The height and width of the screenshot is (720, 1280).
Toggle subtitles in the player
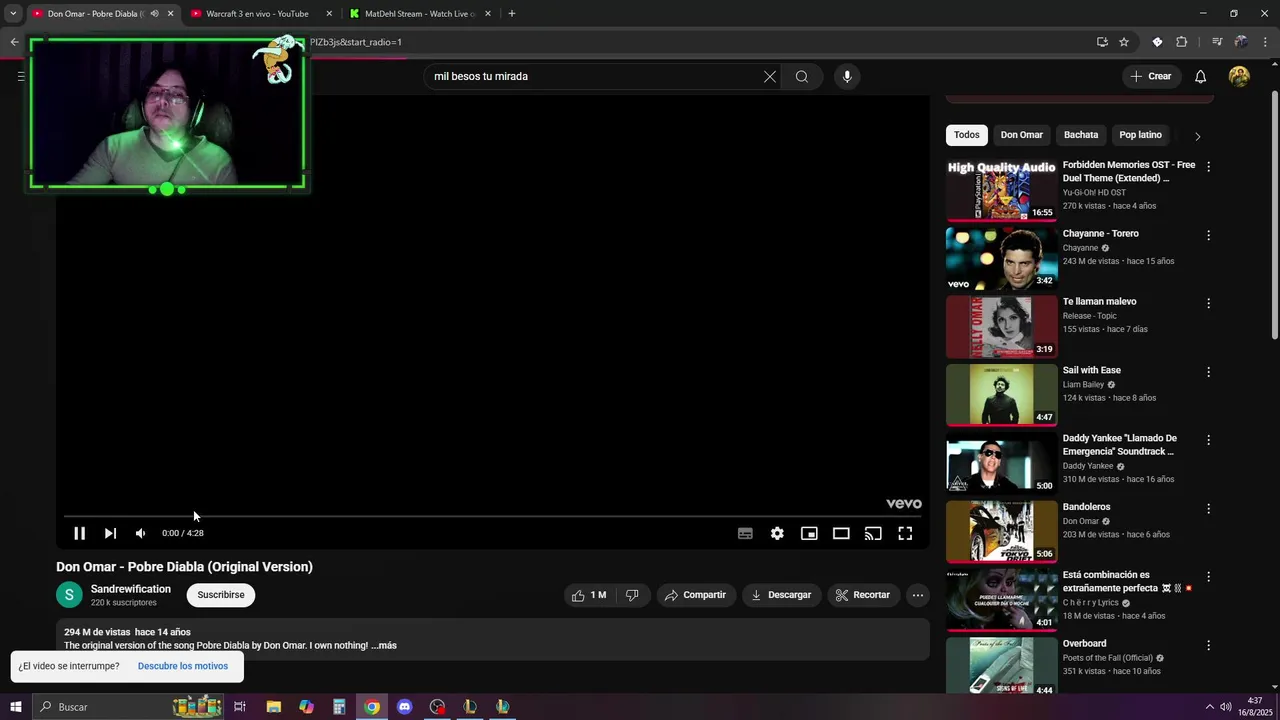coord(745,533)
